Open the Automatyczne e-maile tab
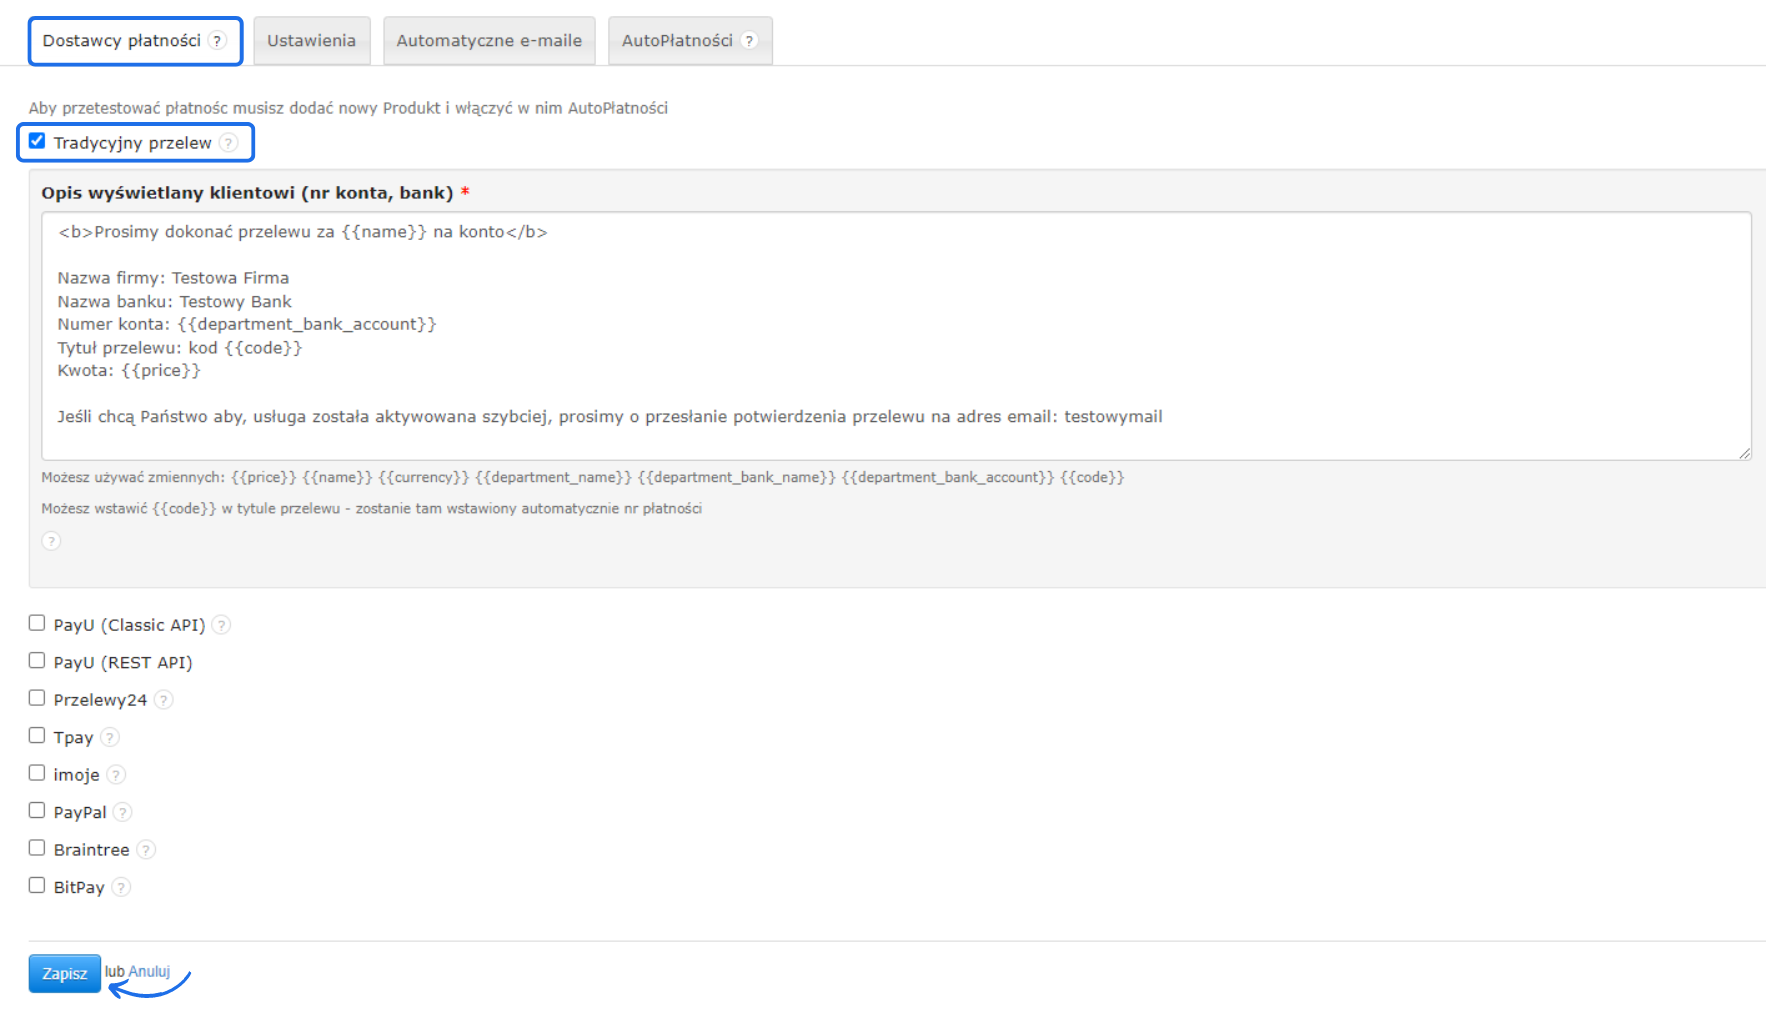Viewport: 1783px width, 1009px height. click(489, 41)
